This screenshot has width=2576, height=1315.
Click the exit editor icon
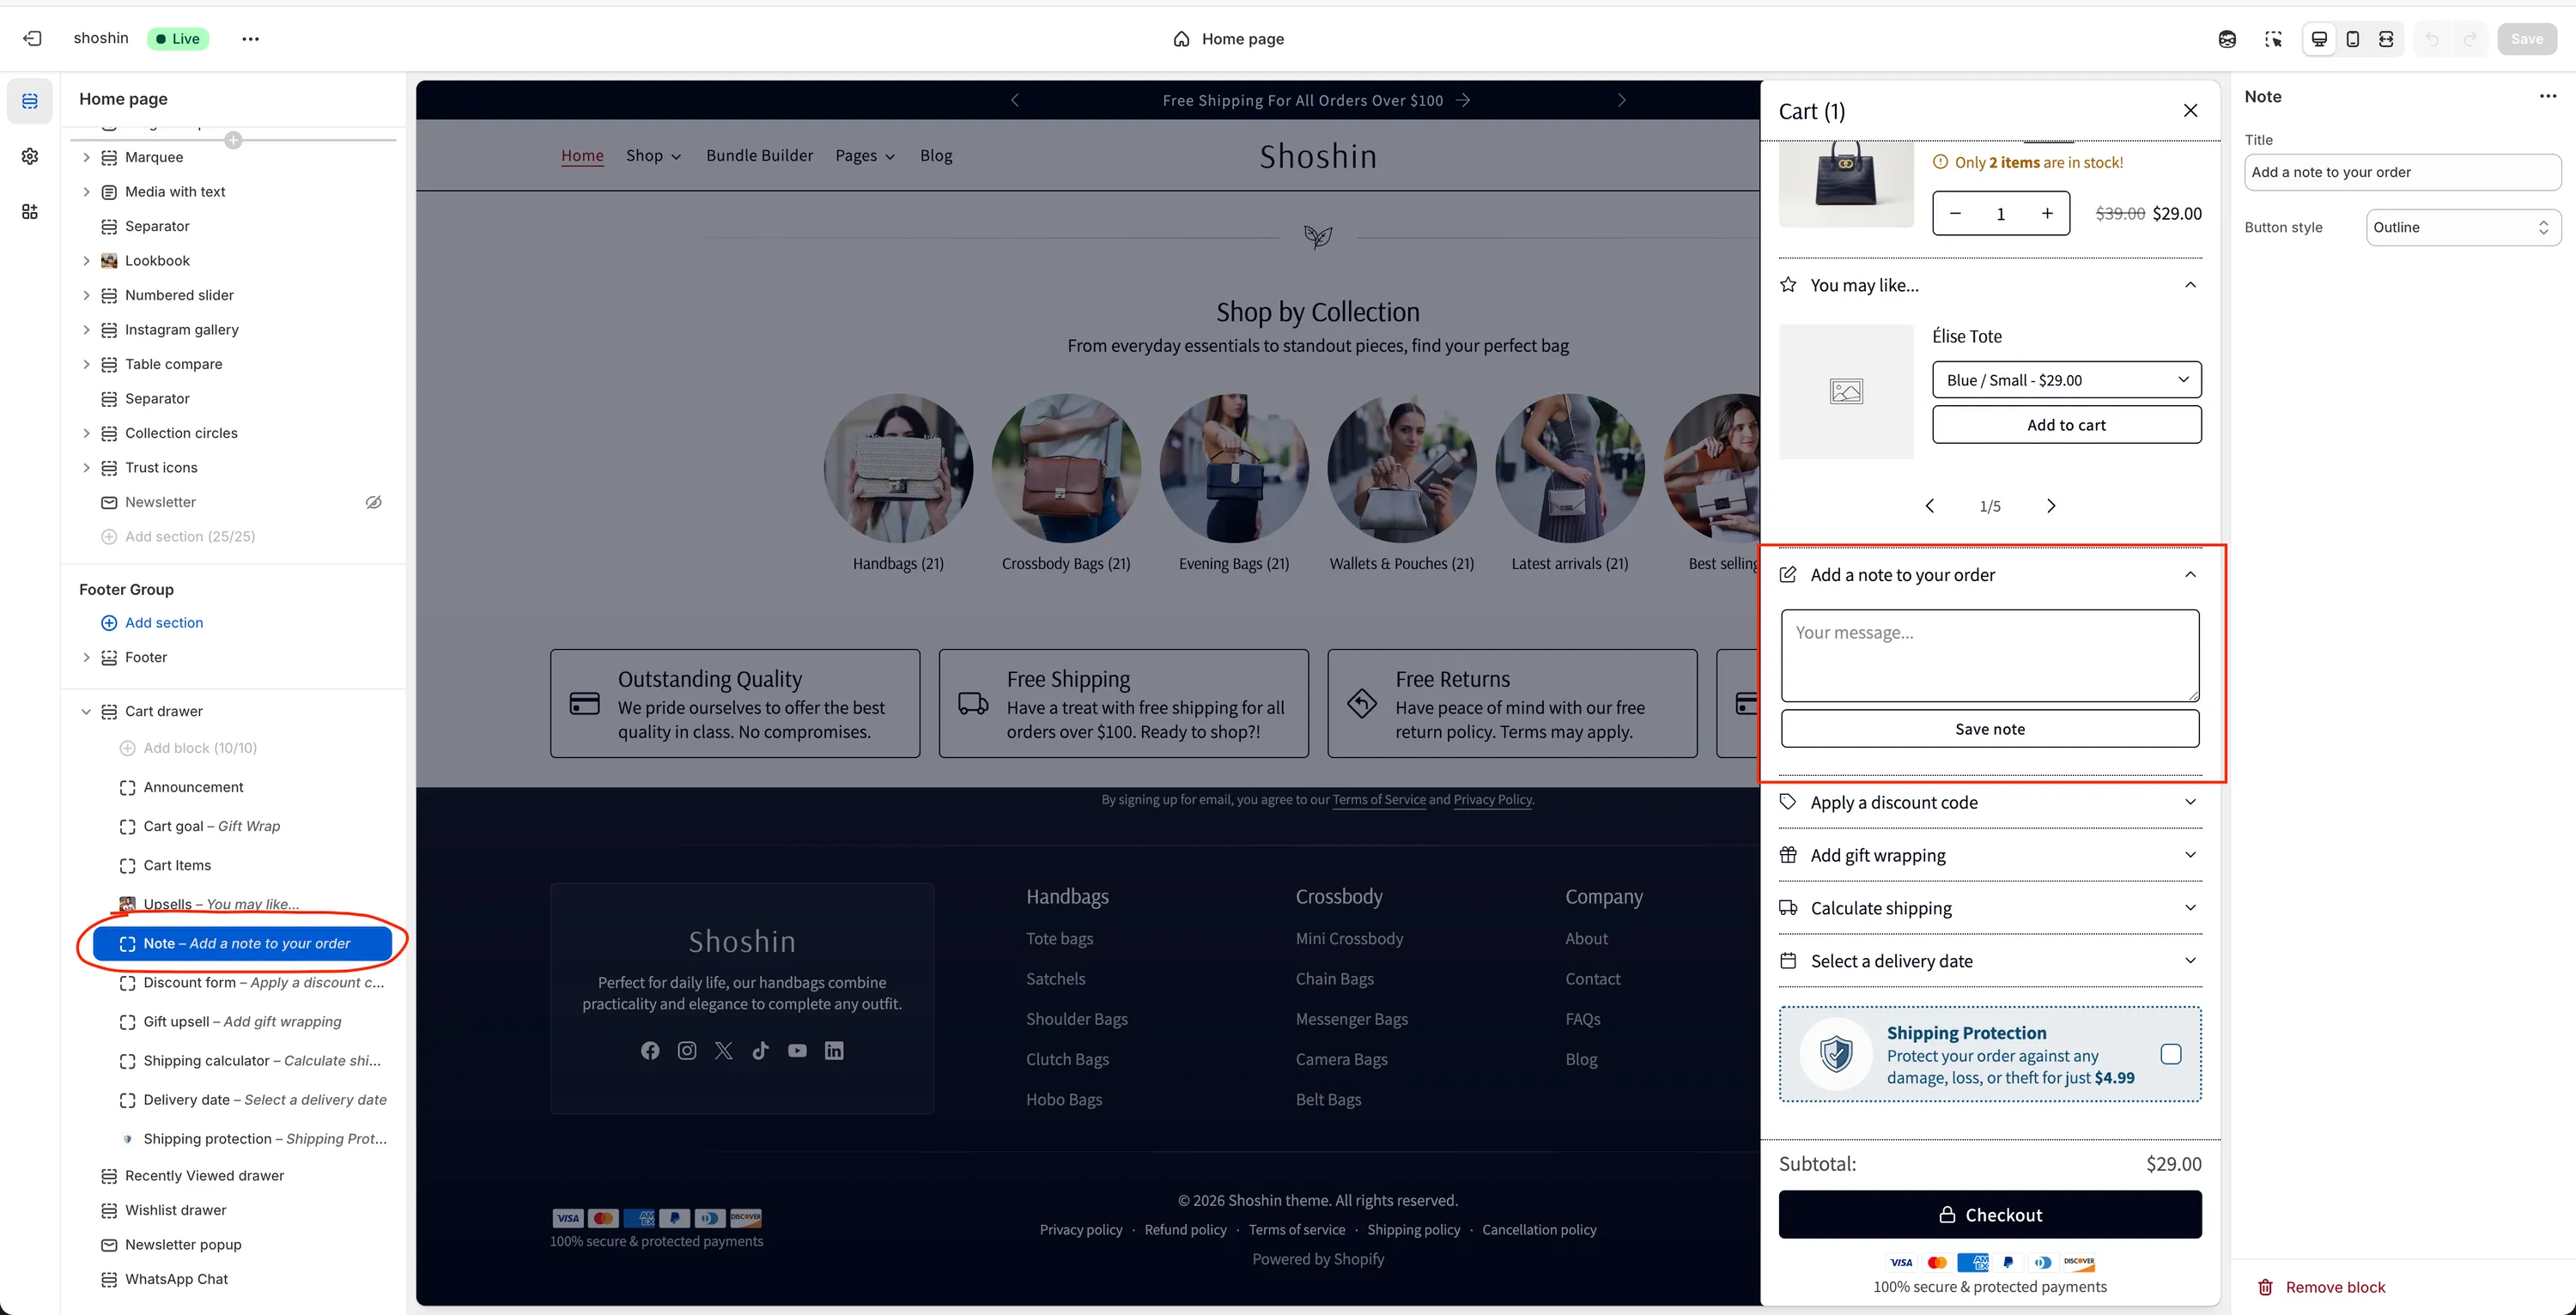[32, 39]
